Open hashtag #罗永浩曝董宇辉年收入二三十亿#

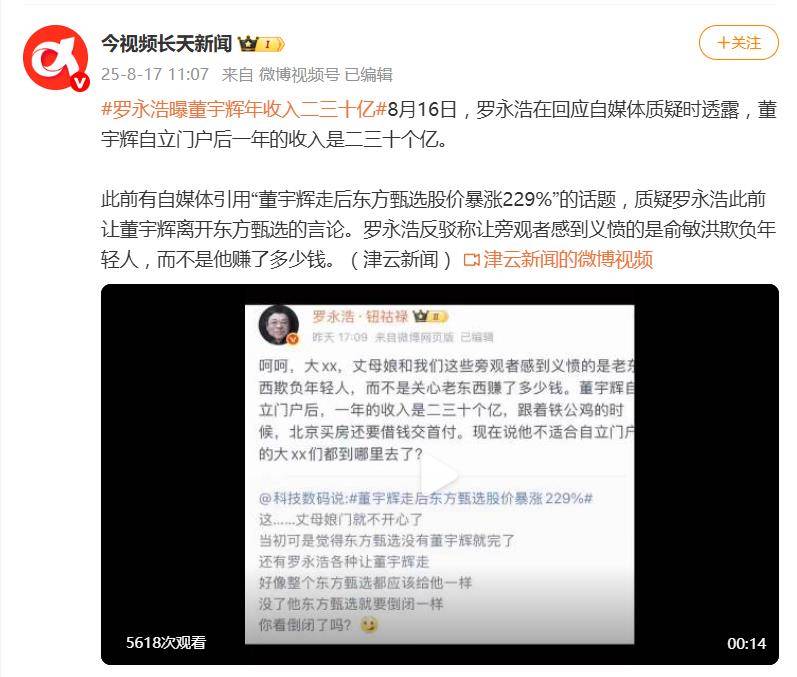pos(244,109)
